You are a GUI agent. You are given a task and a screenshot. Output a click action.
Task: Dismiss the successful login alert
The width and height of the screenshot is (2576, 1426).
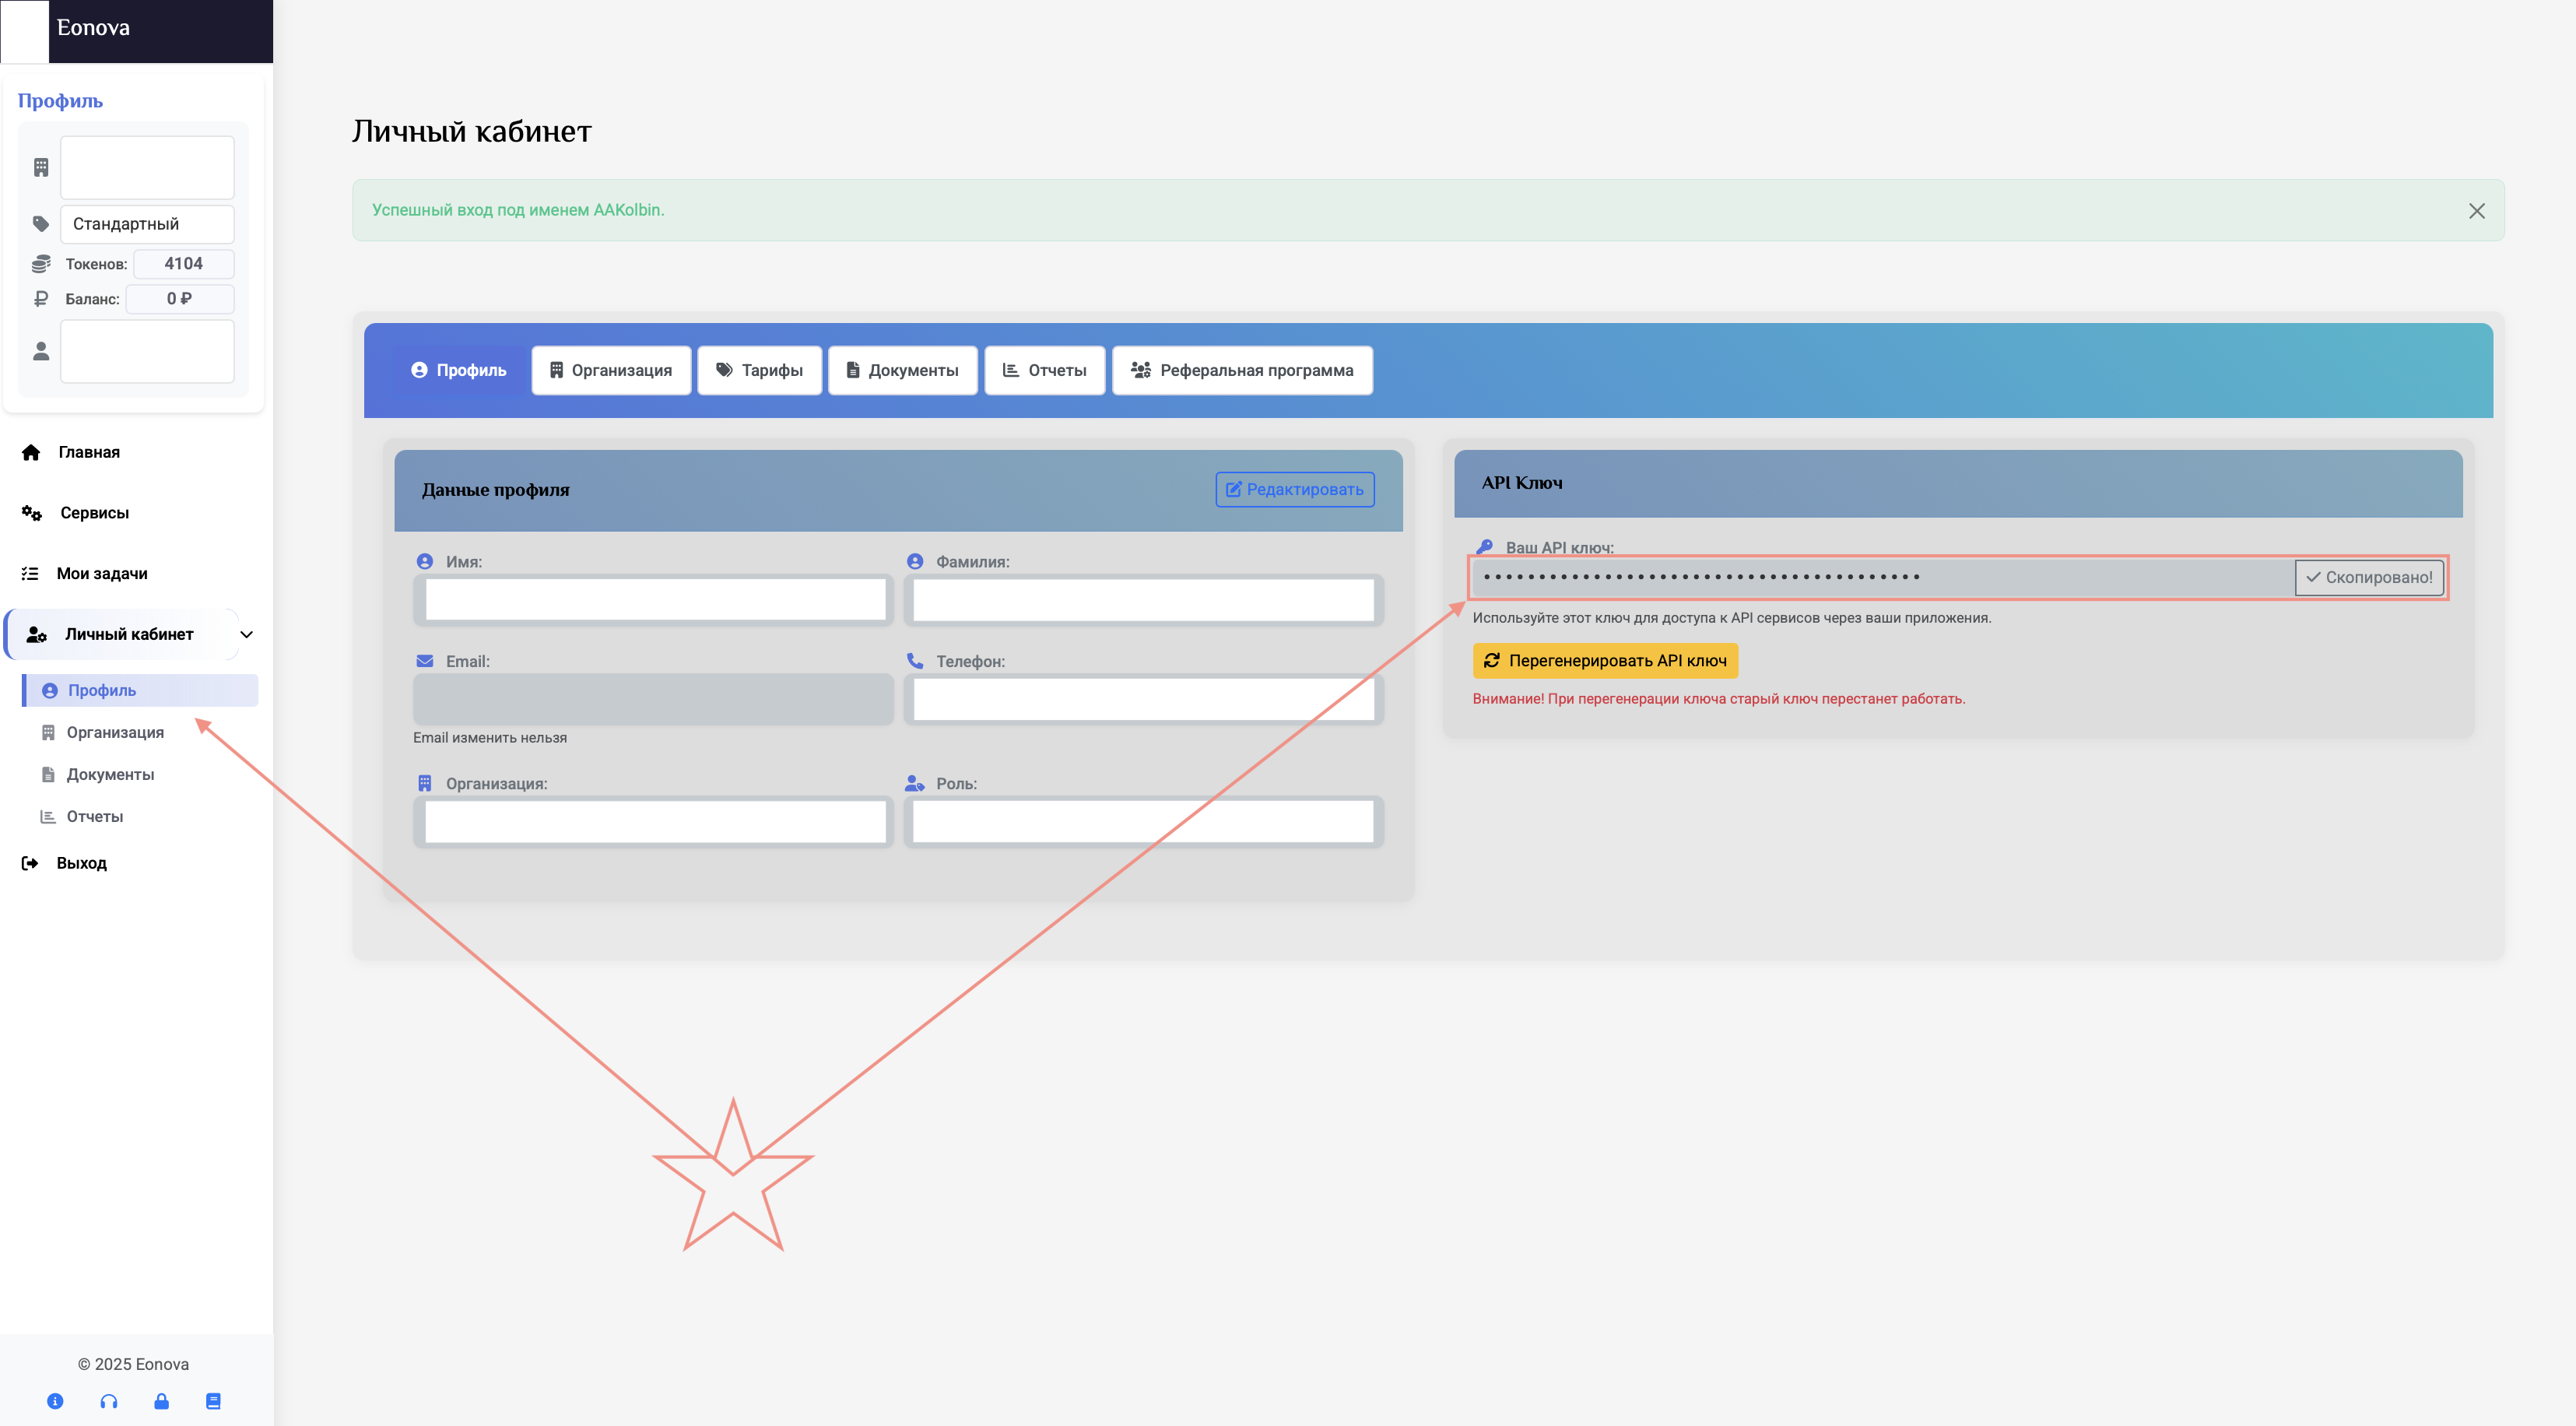click(x=2477, y=211)
